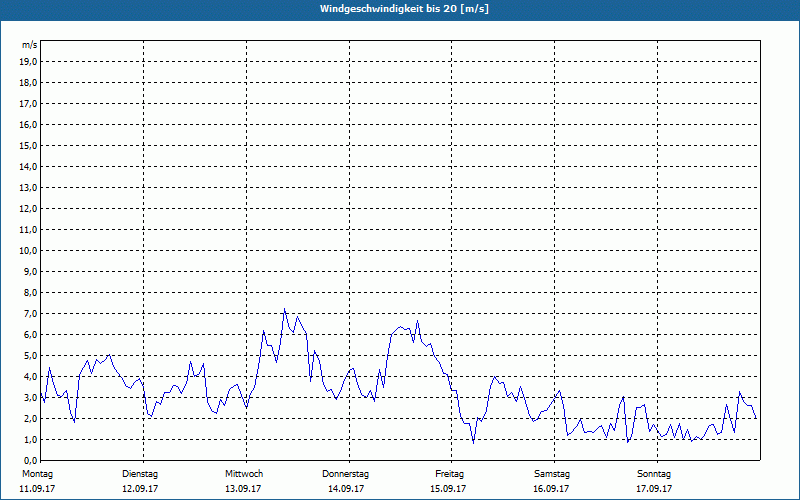The image size is (800, 500).
Task: Select the 17,0 y-axis value
Action: coord(28,104)
